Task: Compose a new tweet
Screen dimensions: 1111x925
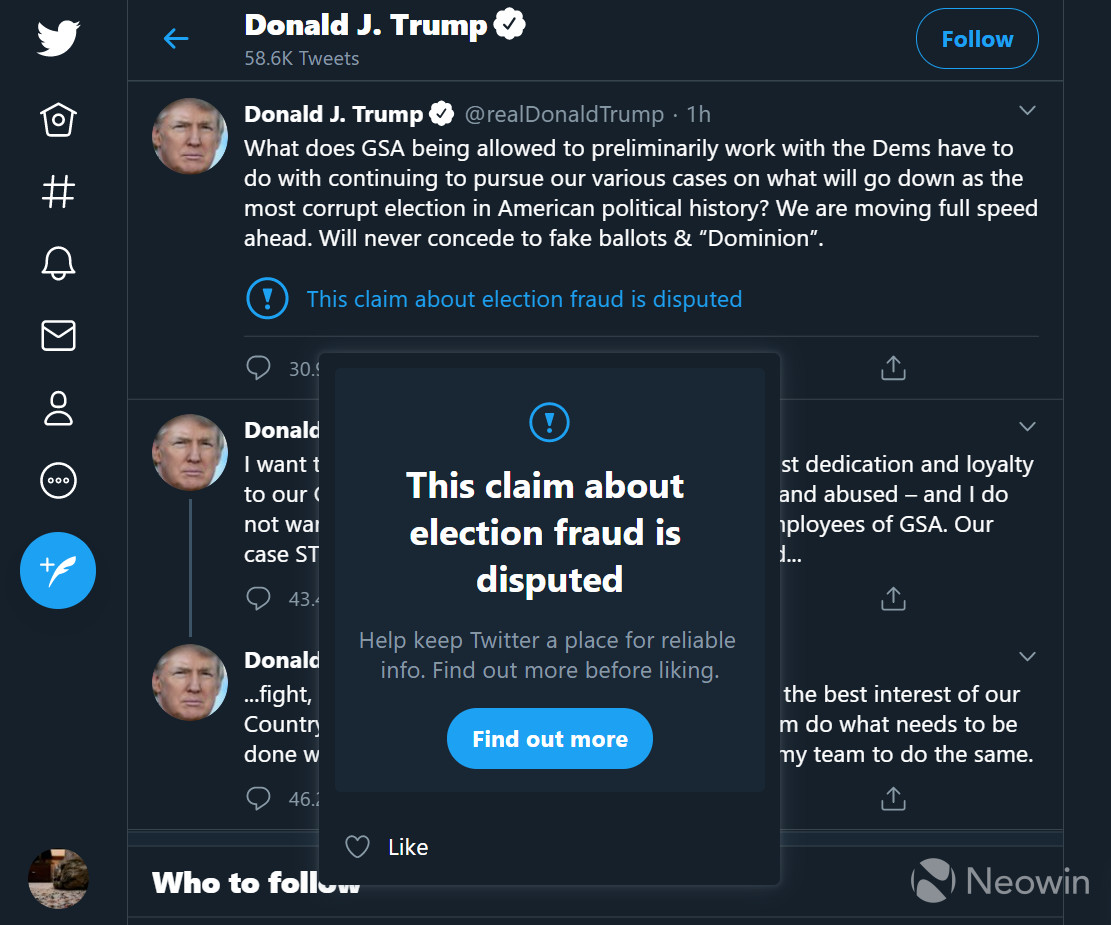Action: tap(58, 571)
